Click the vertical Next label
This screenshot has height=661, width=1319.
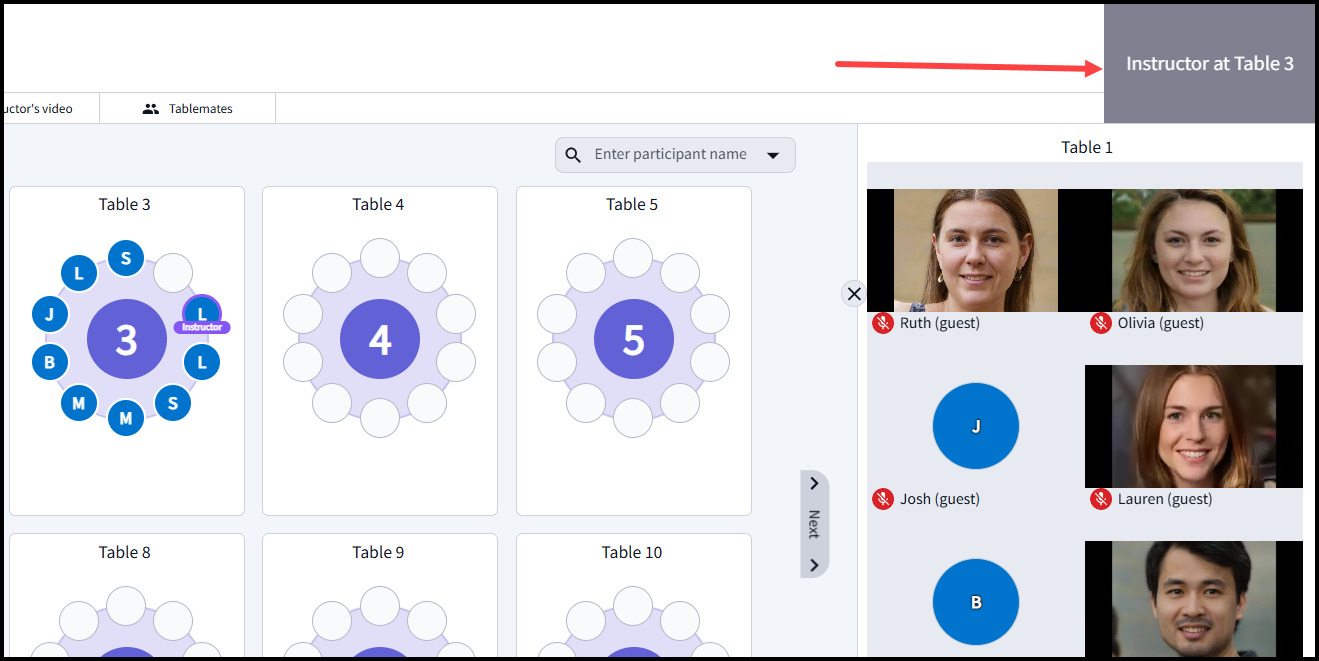[x=814, y=524]
